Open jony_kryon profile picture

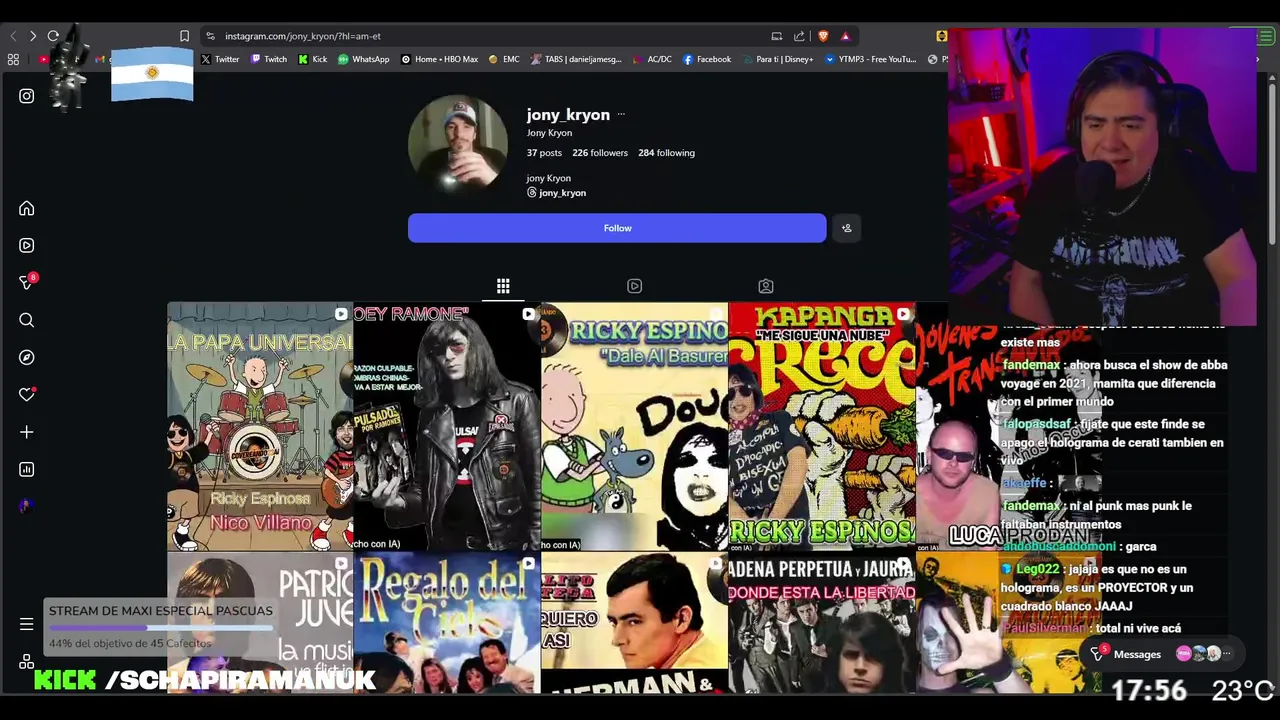click(458, 144)
